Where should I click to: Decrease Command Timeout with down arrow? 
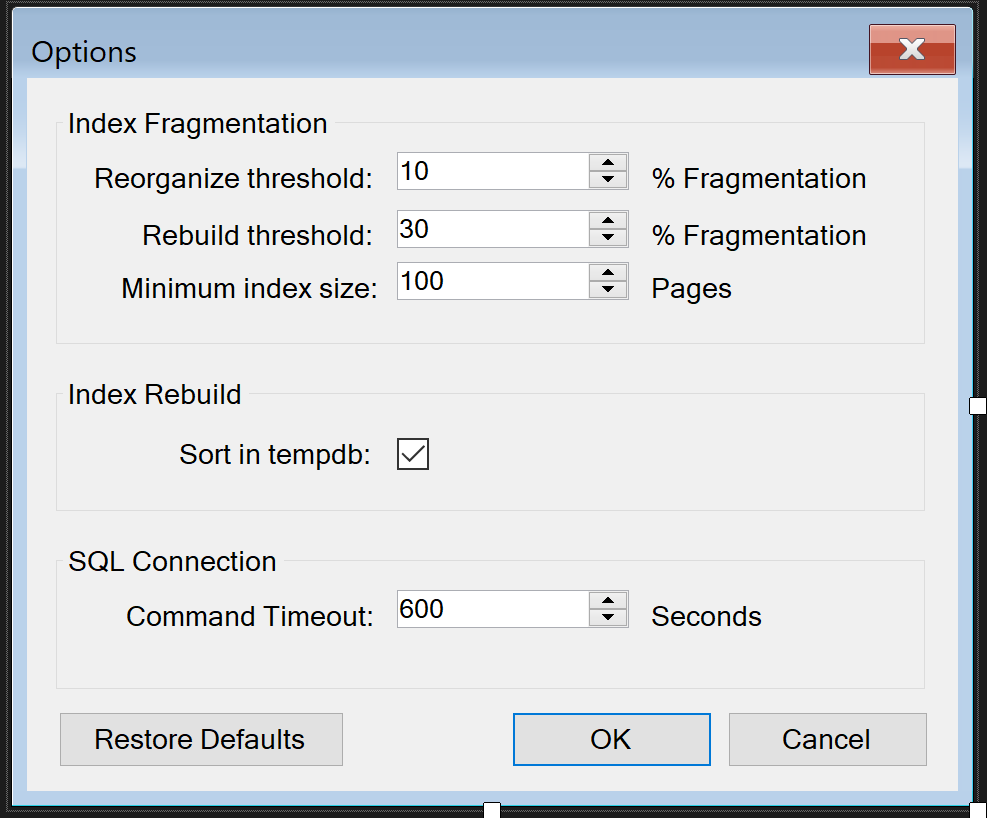click(x=608, y=617)
